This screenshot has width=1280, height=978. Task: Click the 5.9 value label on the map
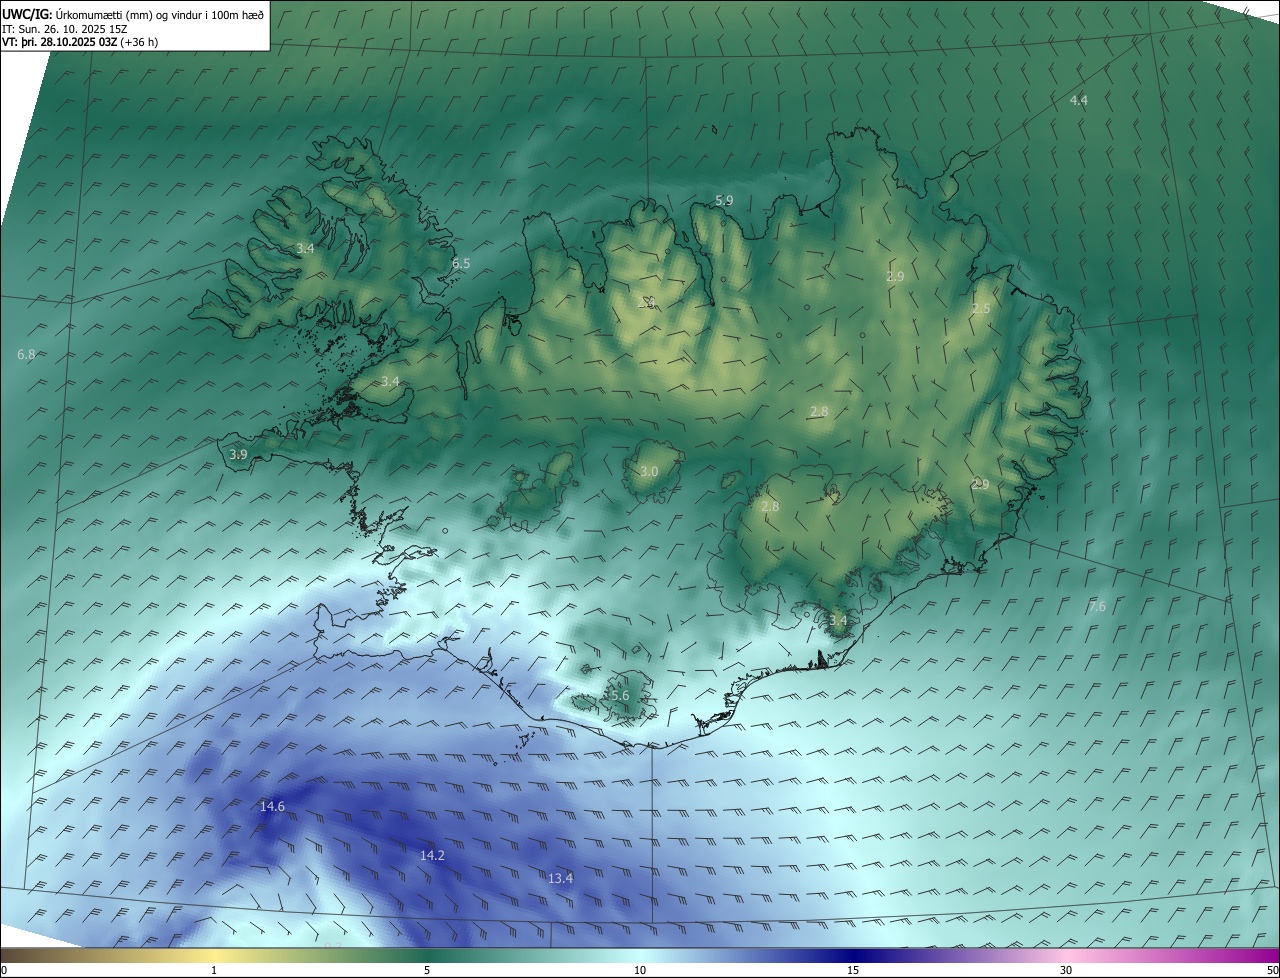tap(724, 200)
